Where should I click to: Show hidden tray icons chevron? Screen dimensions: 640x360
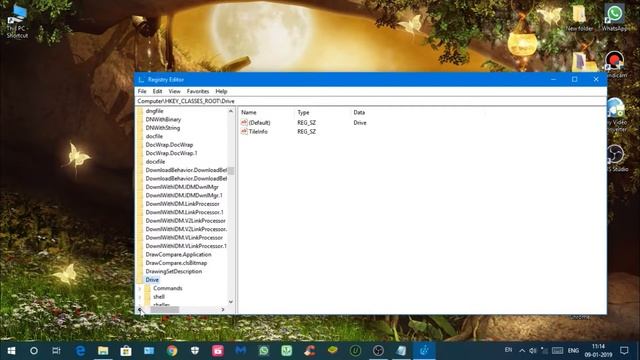point(522,351)
